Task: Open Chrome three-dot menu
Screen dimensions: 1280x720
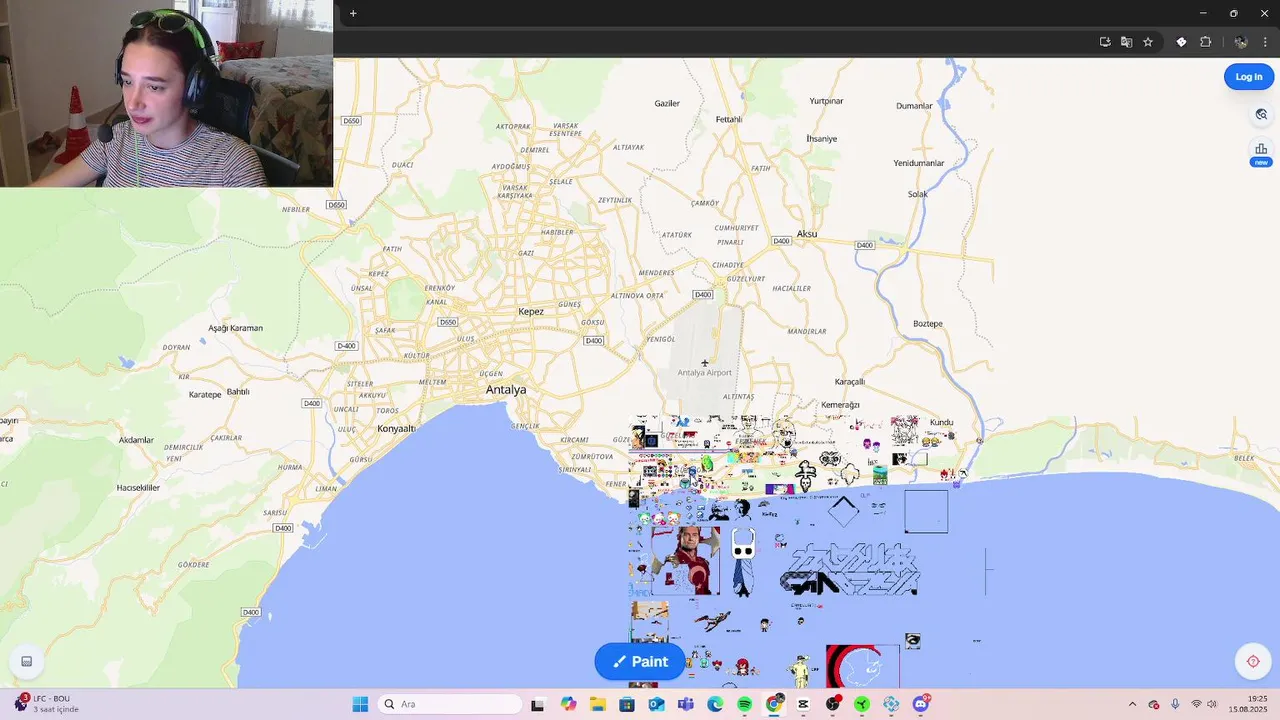Action: (1265, 42)
